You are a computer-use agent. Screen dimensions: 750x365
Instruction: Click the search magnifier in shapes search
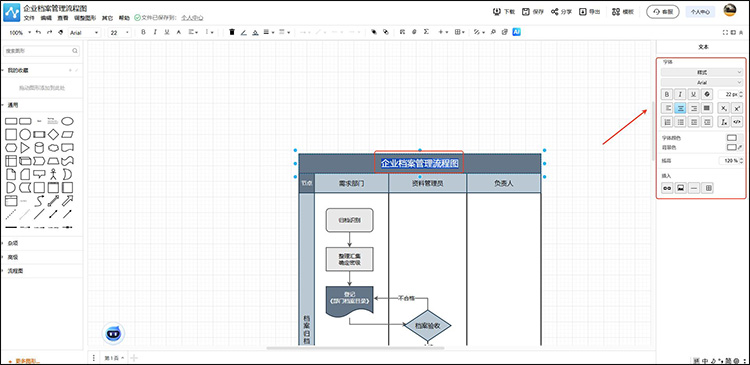click(75, 51)
